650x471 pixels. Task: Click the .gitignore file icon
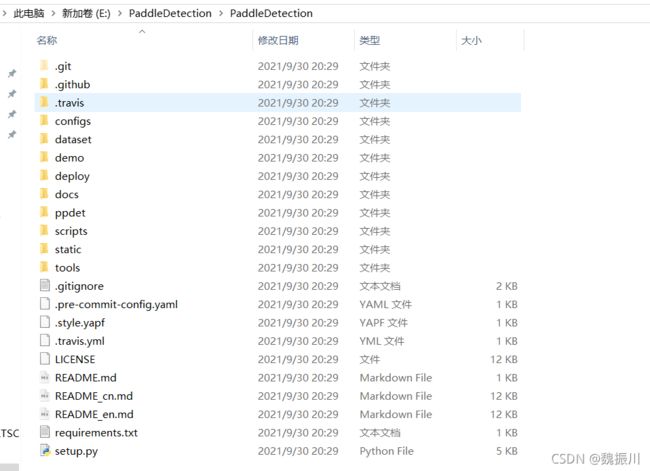[x=45, y=285]
